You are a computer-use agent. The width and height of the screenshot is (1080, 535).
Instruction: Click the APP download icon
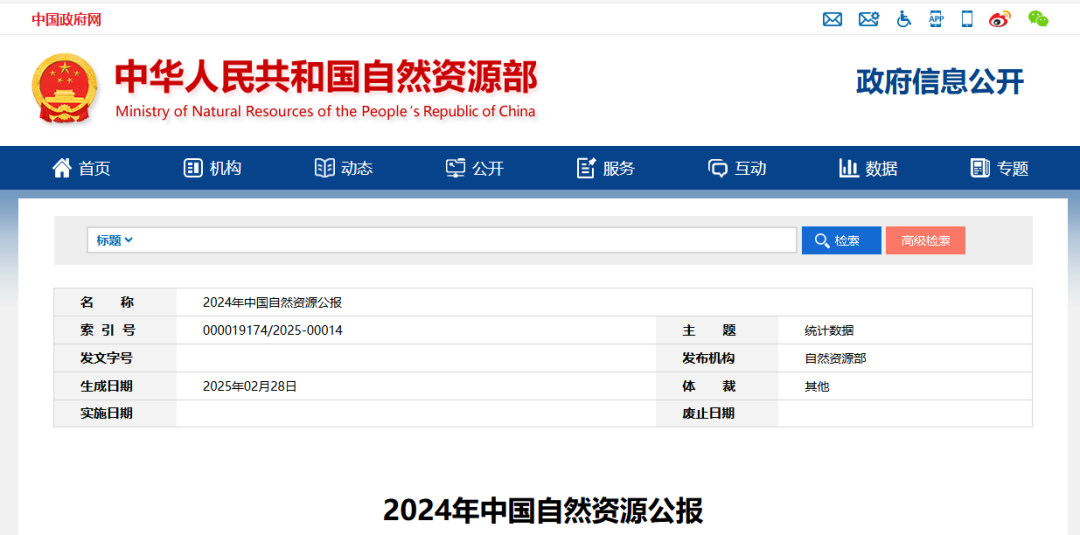(936, 19)
